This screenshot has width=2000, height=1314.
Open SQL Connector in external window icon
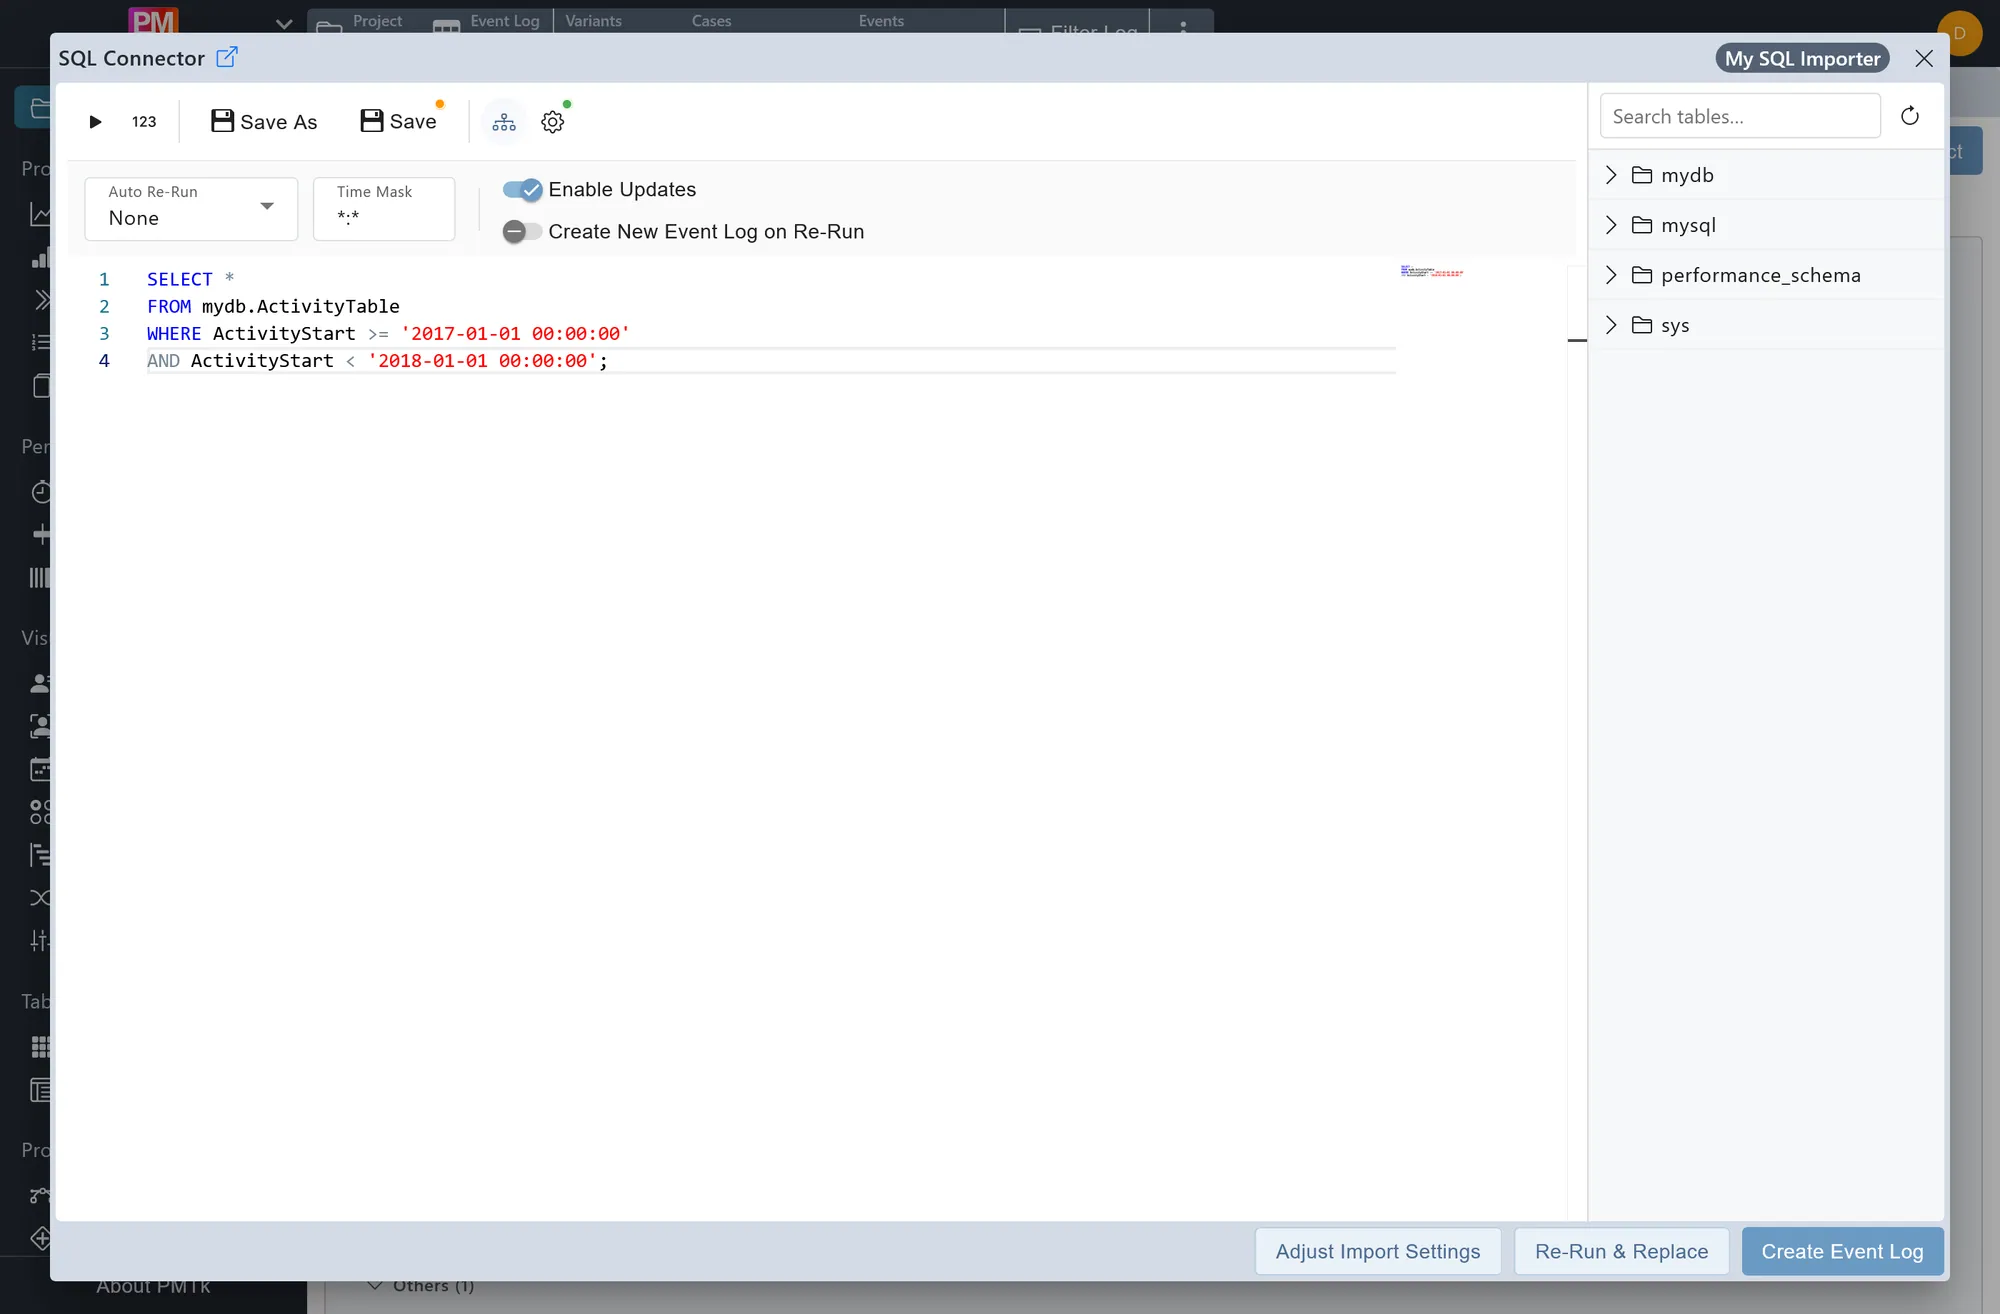[x=227, y=57]
